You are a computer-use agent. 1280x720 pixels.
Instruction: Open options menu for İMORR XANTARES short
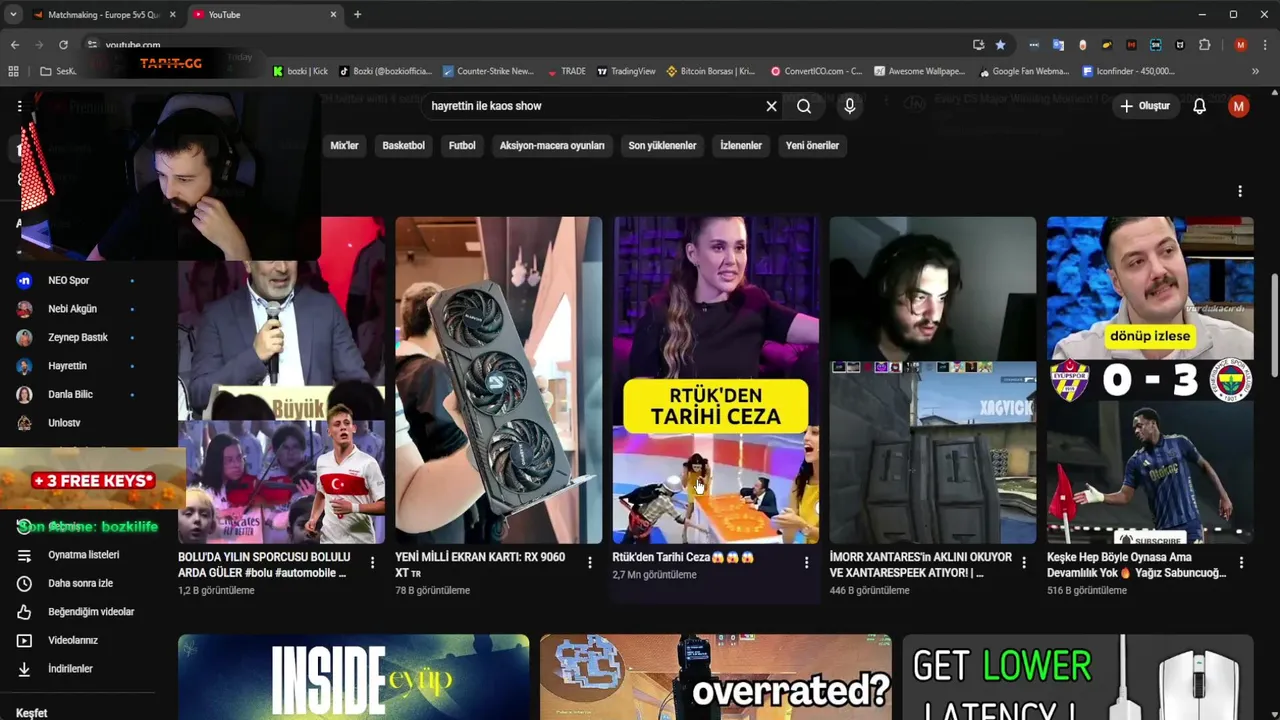[1023, 563]
